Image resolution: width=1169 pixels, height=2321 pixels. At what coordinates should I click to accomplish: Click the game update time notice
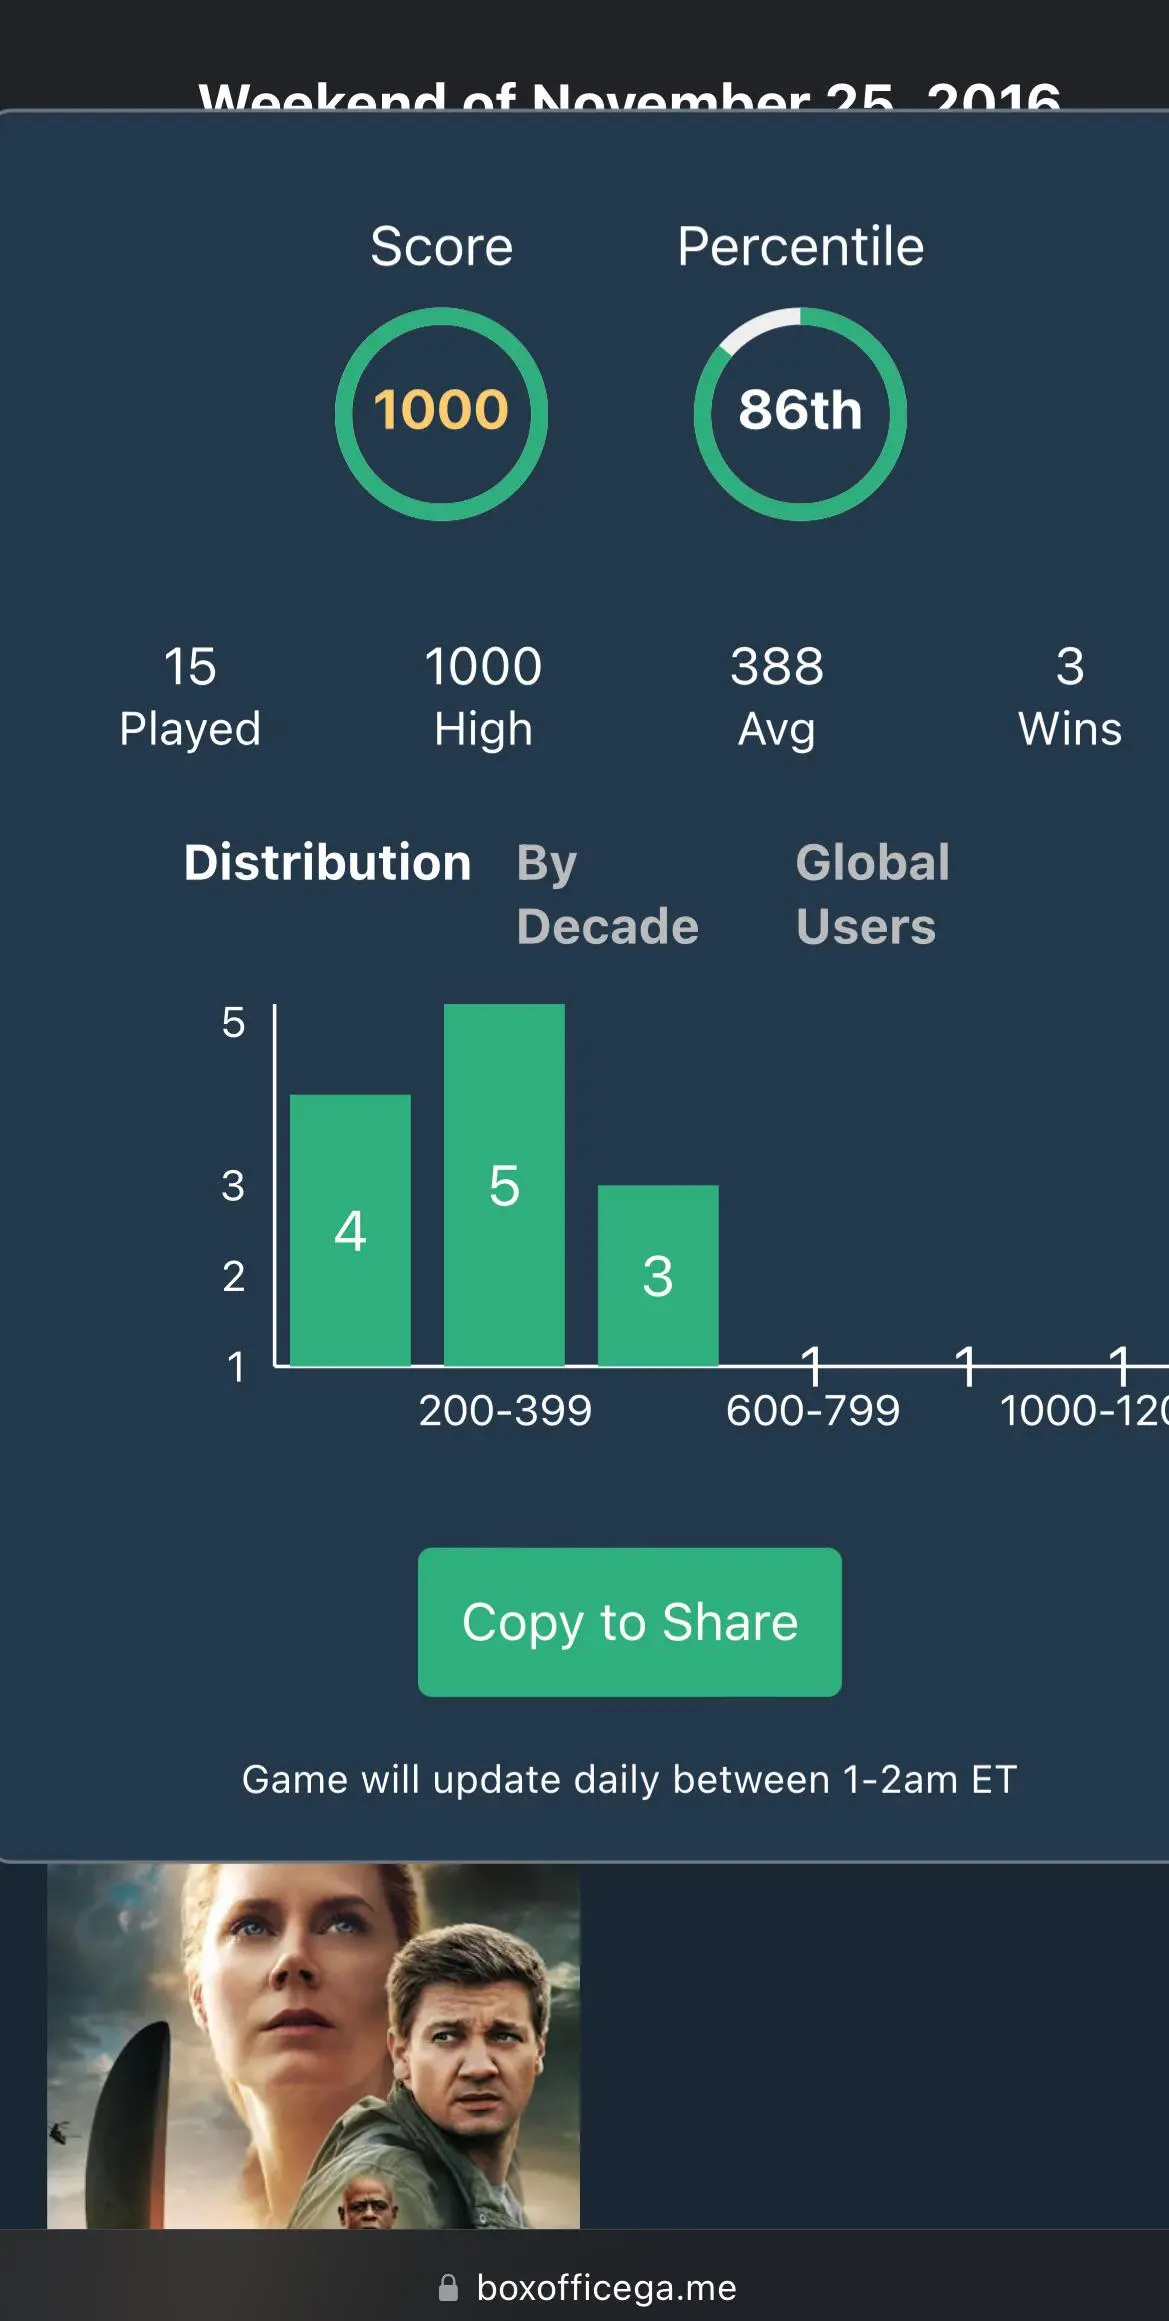pyautogui.click(x=629, y=1780)
